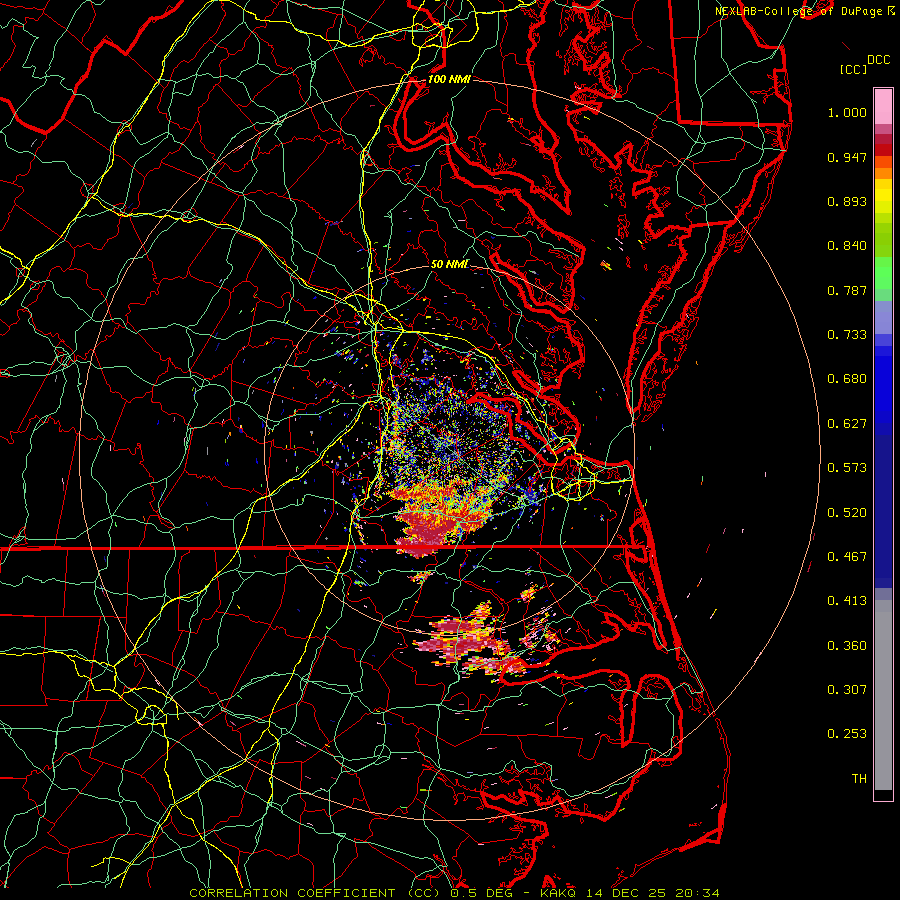The height and width of the screenshot is (900, 900).
Task: Click the 100 NMI range ring label
Action: pyautogui.click(x=449, y=79)
